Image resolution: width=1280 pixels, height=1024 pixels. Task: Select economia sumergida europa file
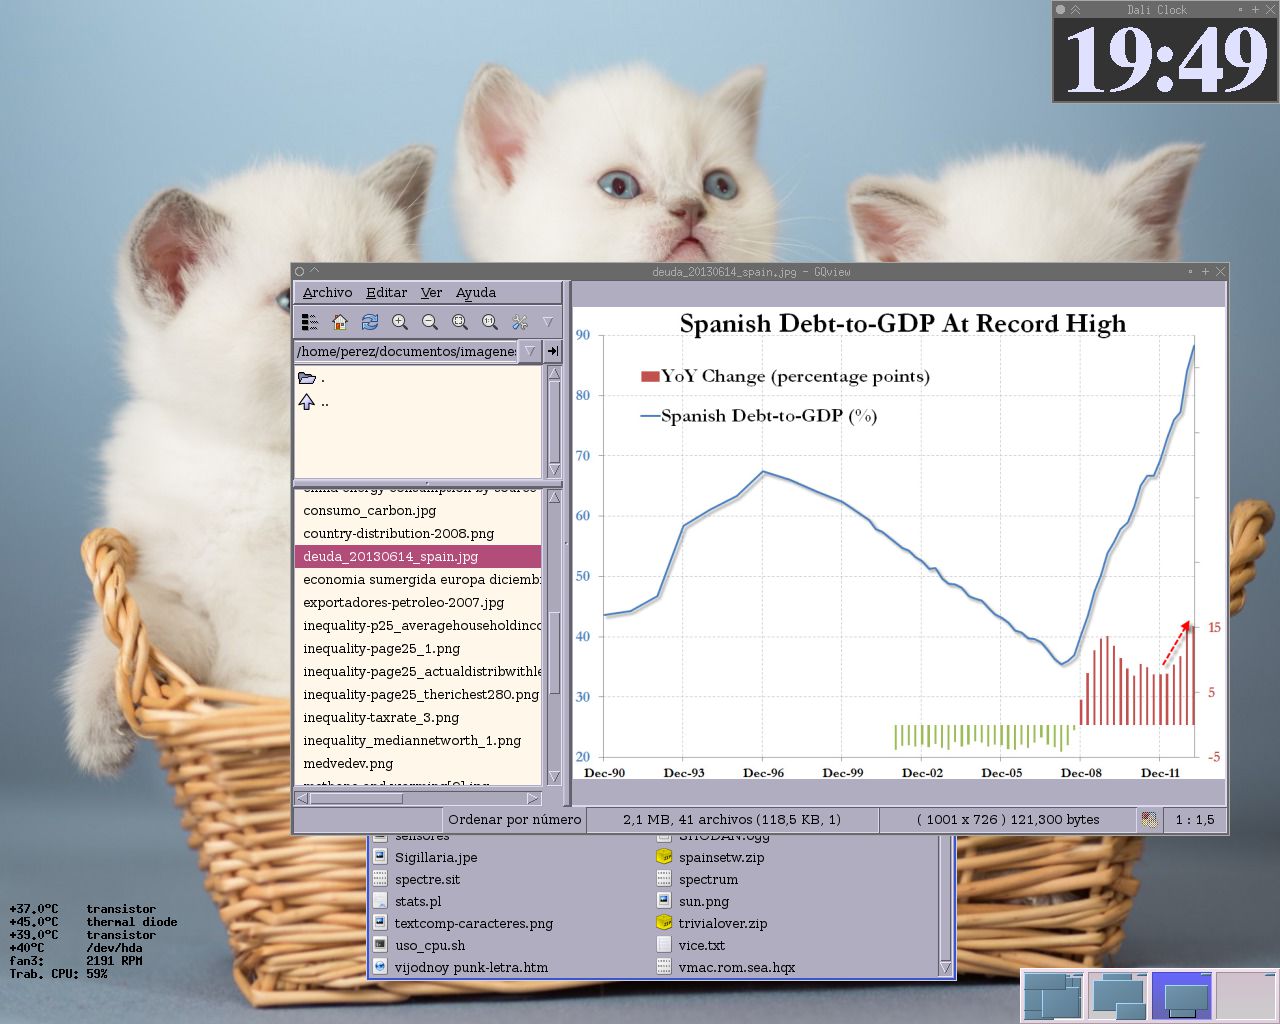click(418, 579)
